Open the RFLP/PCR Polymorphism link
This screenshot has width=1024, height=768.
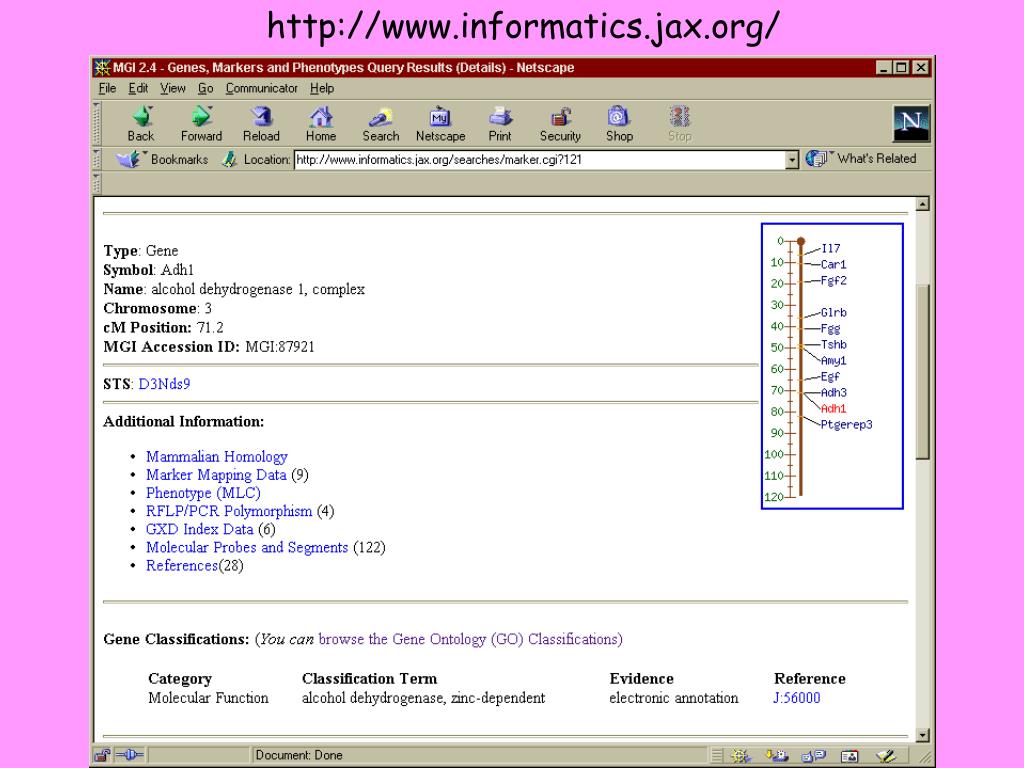coord(229,511)
